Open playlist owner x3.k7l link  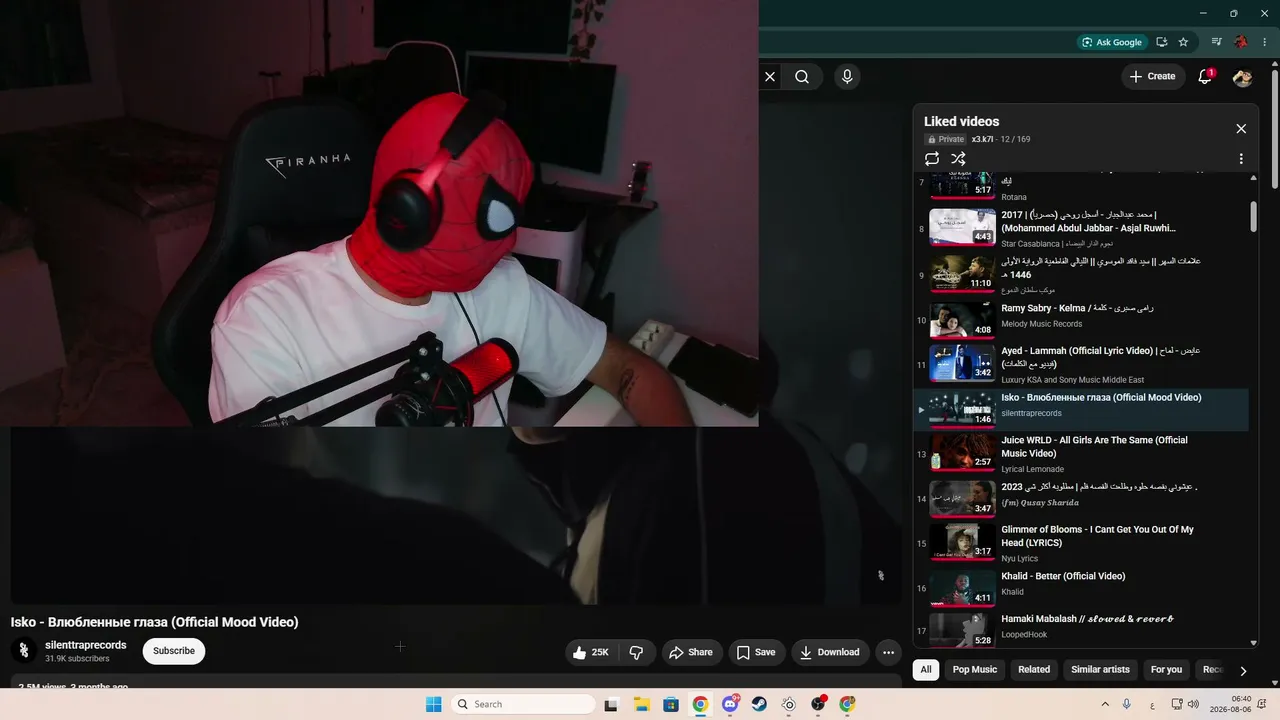click(x=982, y=139)
